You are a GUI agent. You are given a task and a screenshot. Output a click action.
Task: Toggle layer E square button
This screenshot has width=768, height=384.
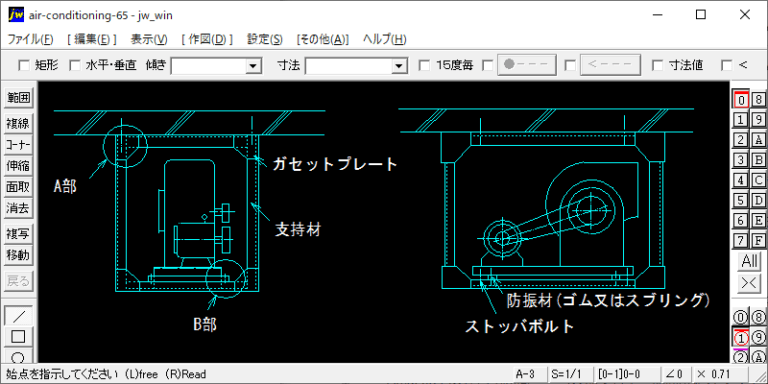point(758,220)
